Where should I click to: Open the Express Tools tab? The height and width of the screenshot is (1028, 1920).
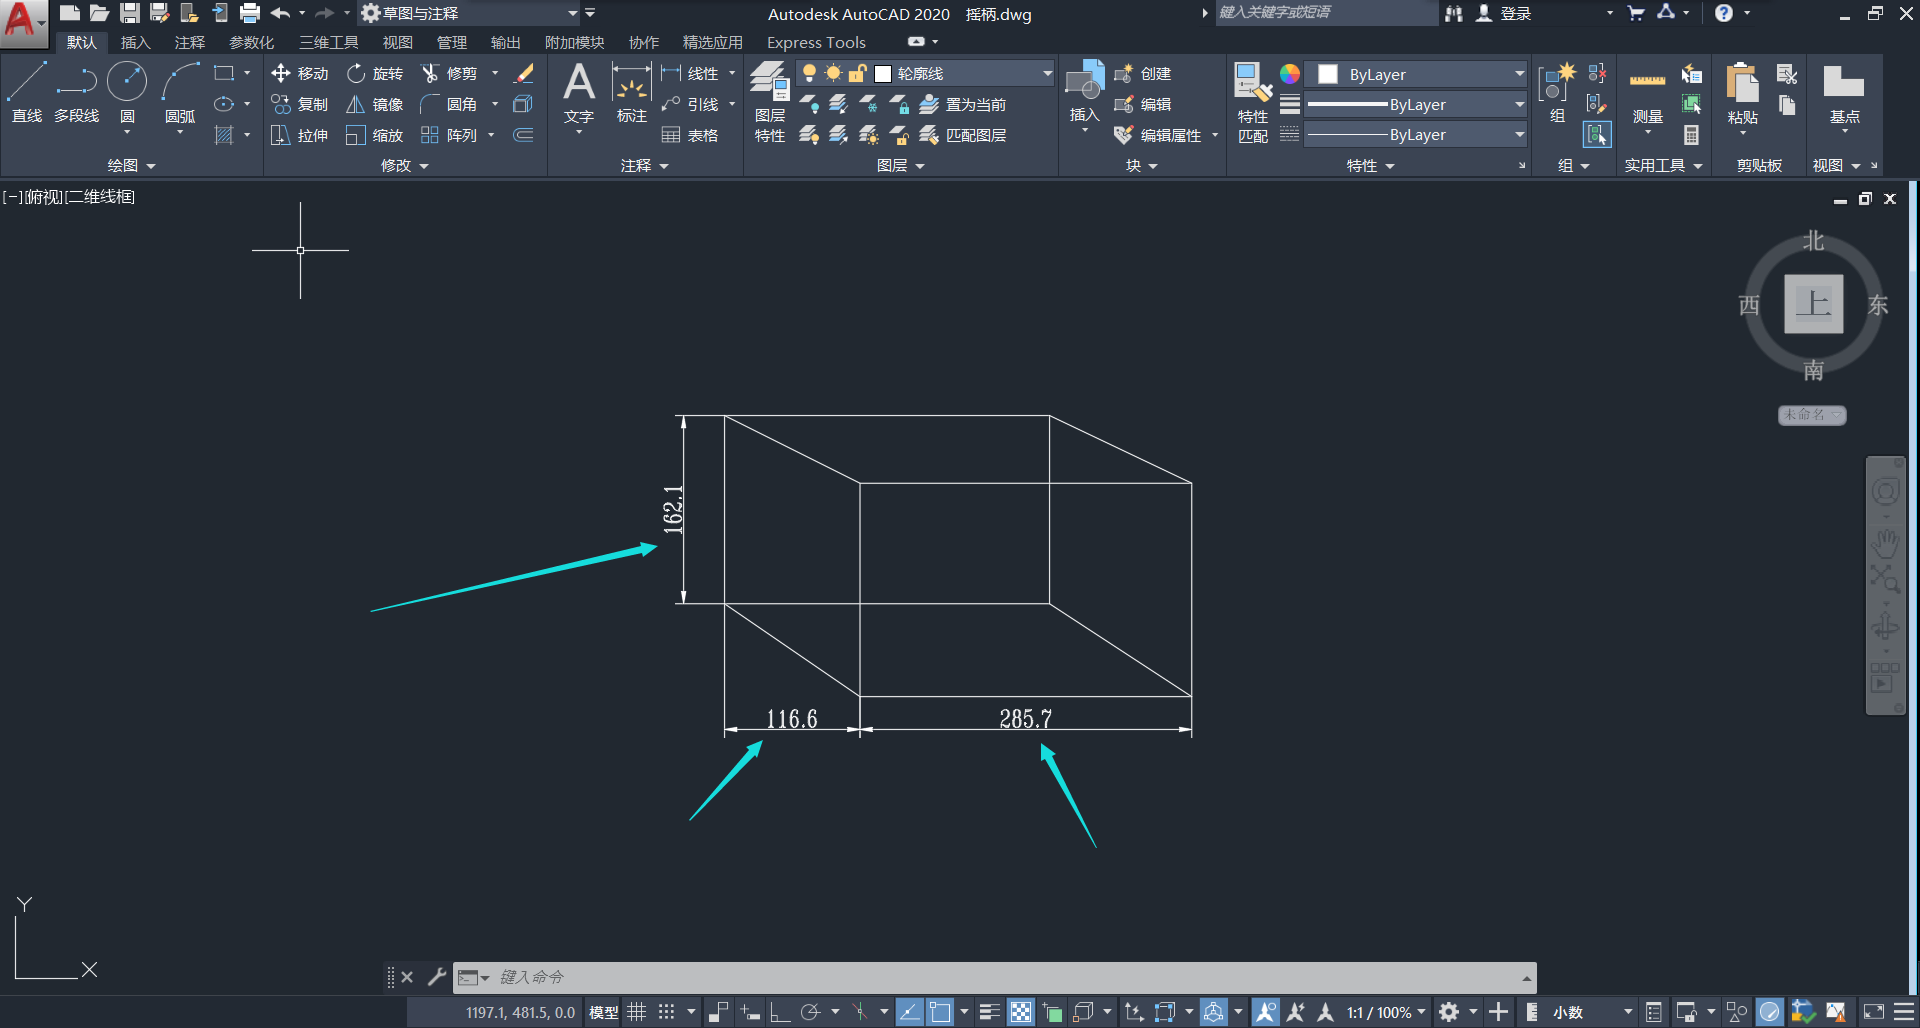pyautogui.click(x=816, y=42)
